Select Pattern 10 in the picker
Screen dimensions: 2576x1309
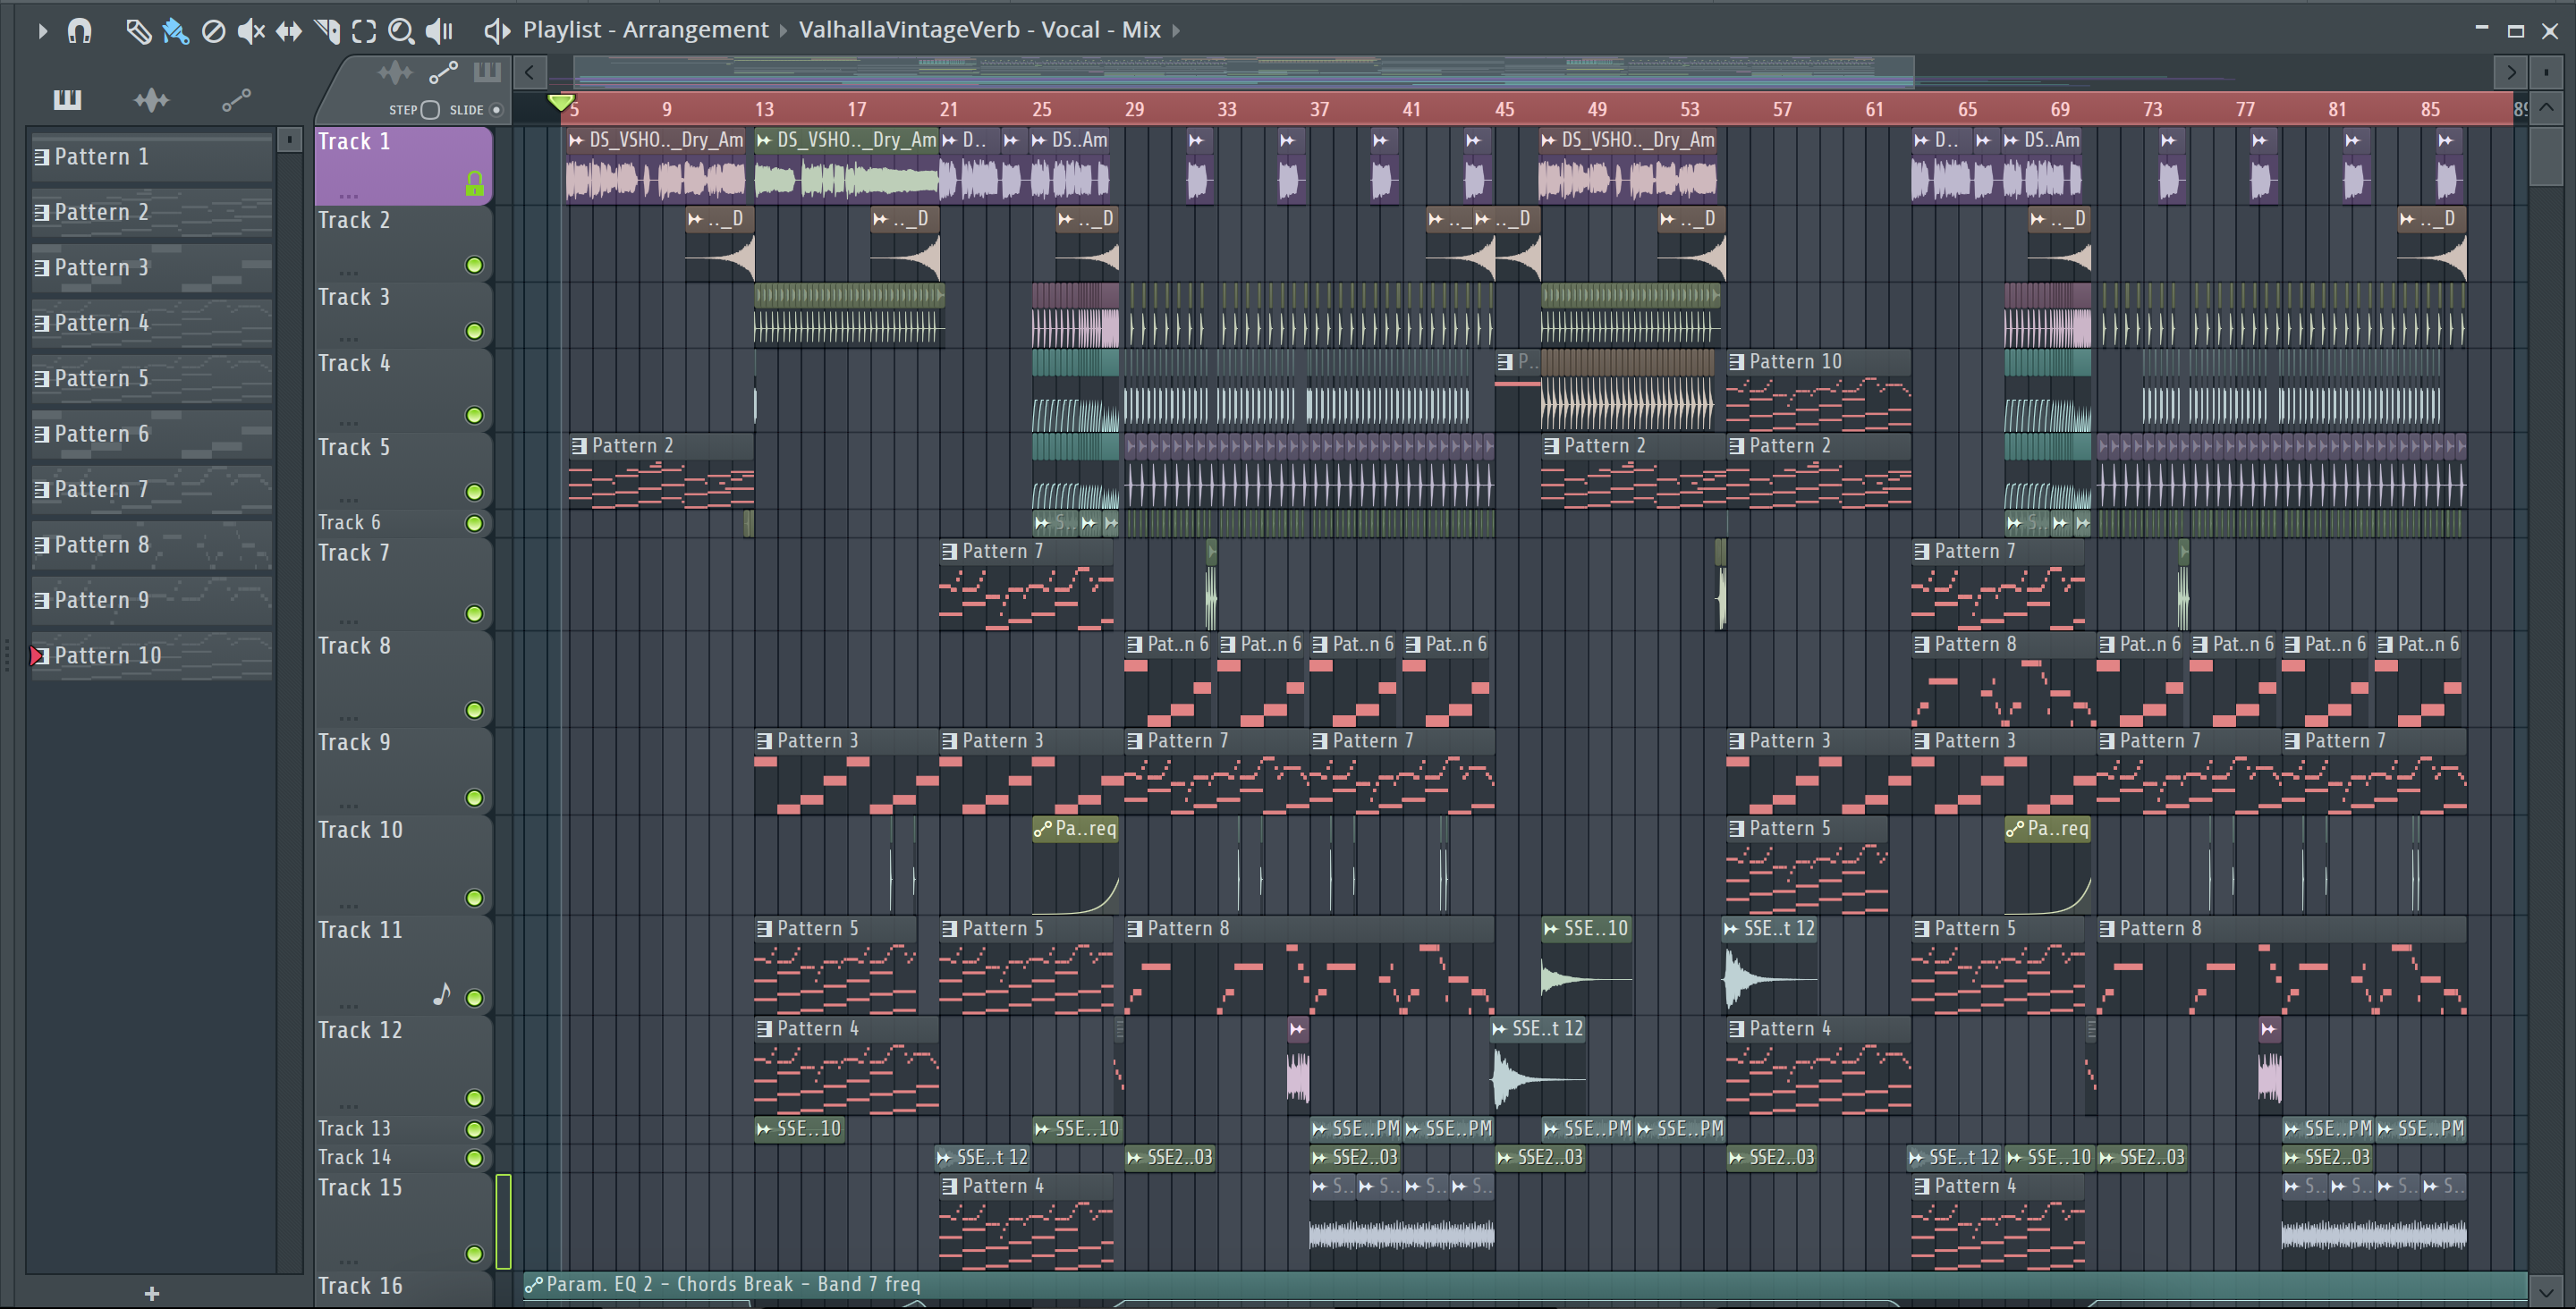152,655
